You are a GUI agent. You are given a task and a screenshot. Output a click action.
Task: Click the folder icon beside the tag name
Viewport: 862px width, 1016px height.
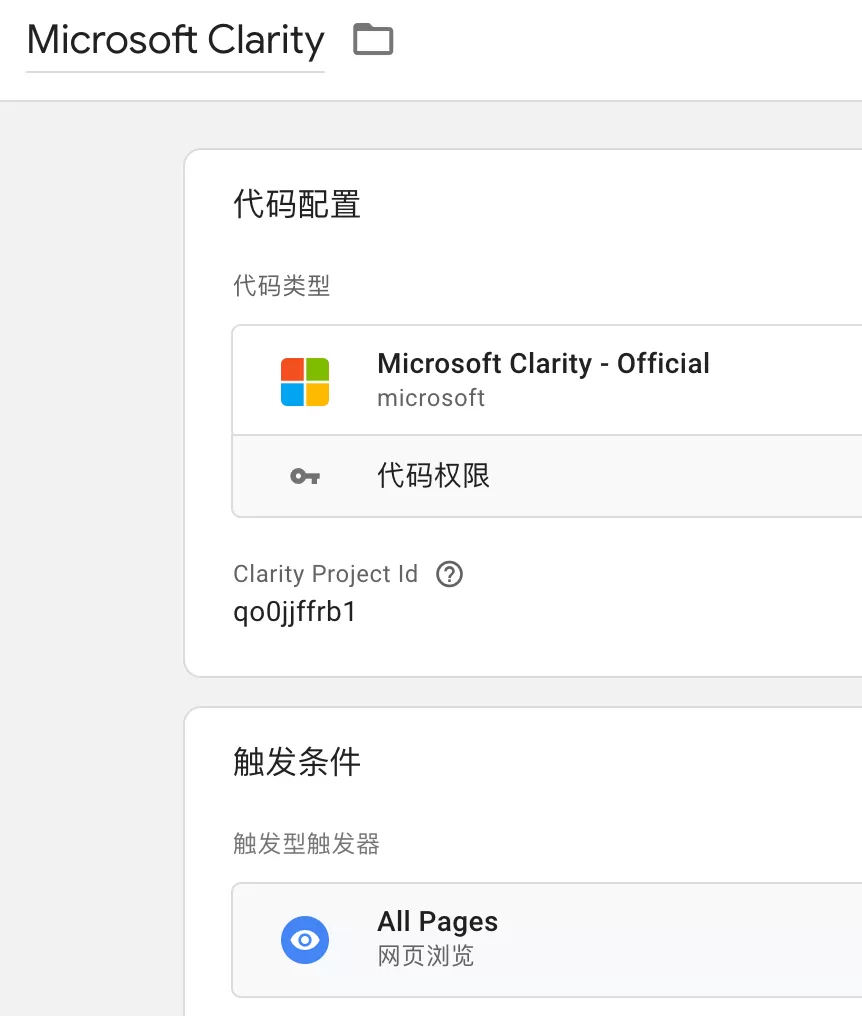(x=373, y=39)
